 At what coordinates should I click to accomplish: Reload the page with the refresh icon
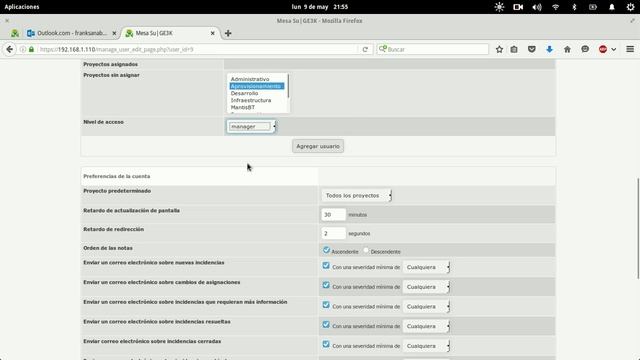[365, 49]
